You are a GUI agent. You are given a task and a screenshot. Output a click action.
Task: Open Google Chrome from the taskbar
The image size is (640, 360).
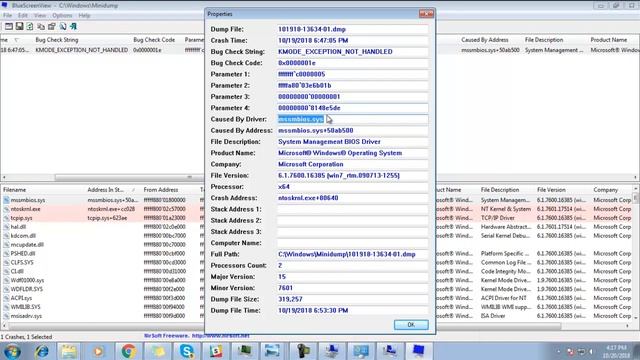tap(128, 351)
